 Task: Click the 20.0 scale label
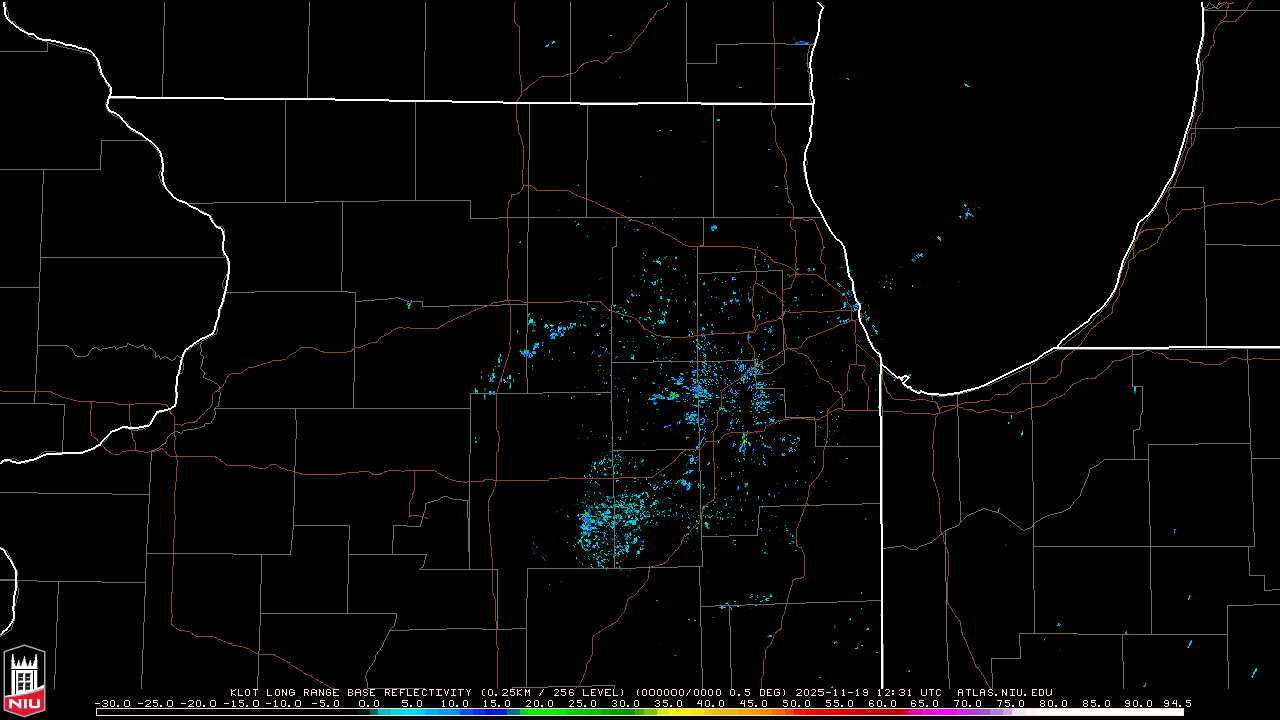538,703
